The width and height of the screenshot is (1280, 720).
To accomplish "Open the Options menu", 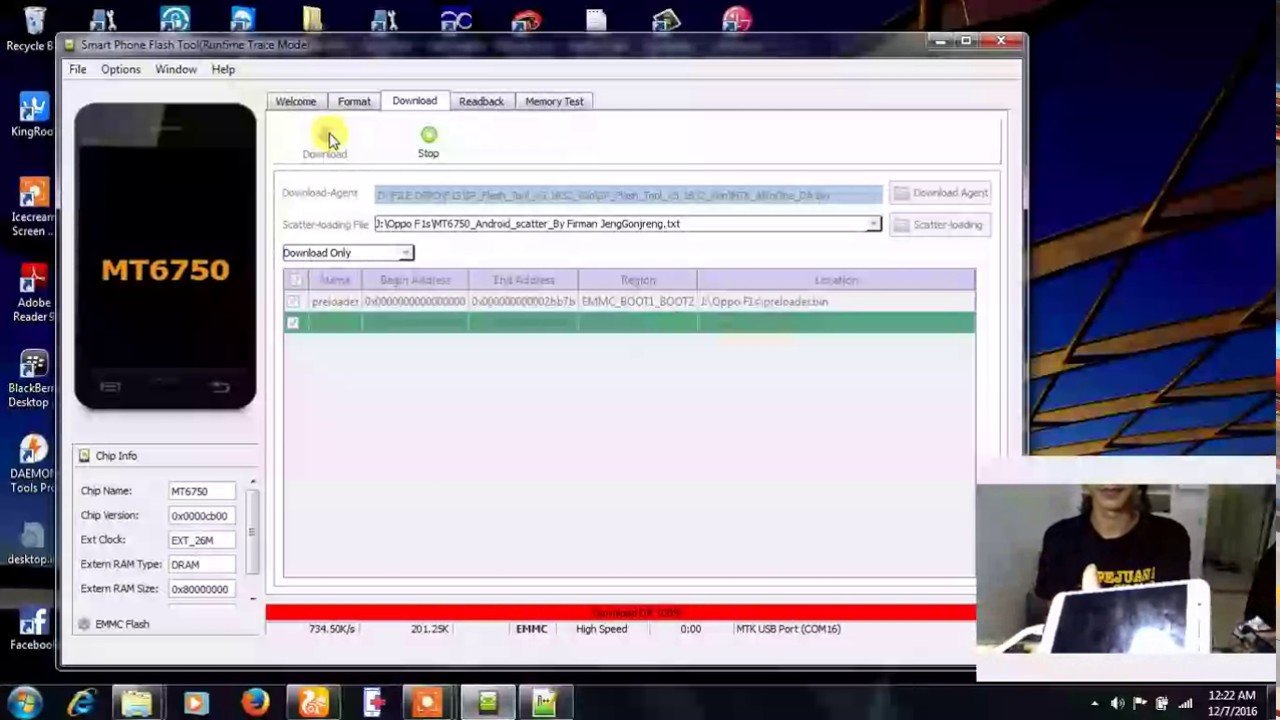I will (x=121, y=70).
